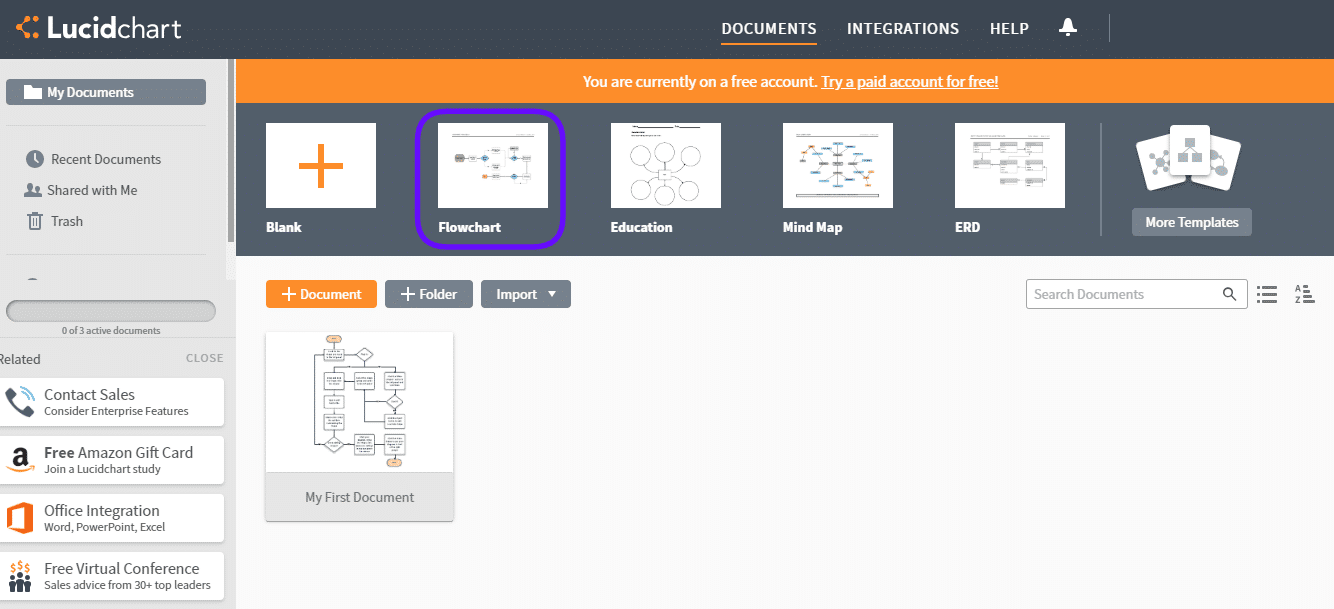Click the Contact Sales phone icon

[x=23, y=401]
